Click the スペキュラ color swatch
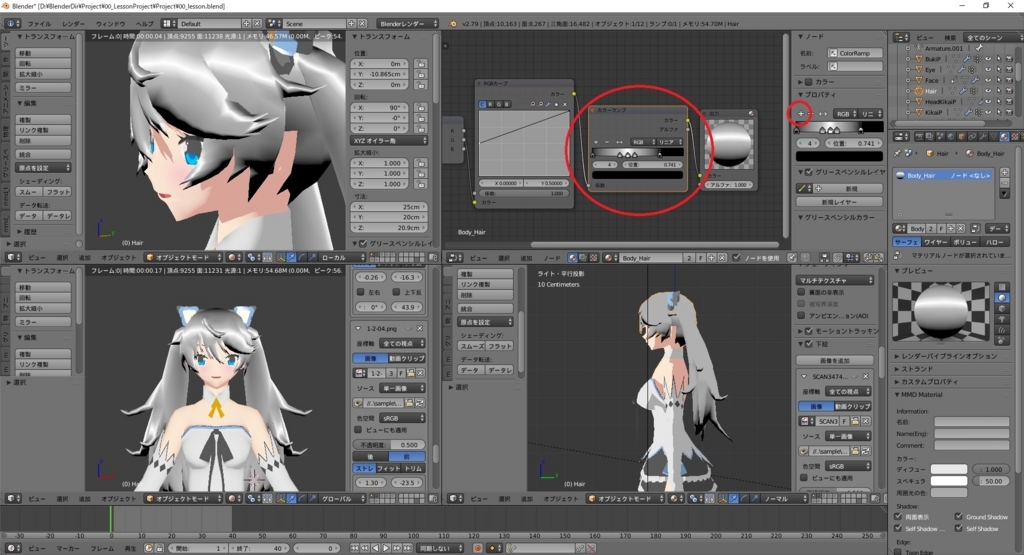 (949, 481)
